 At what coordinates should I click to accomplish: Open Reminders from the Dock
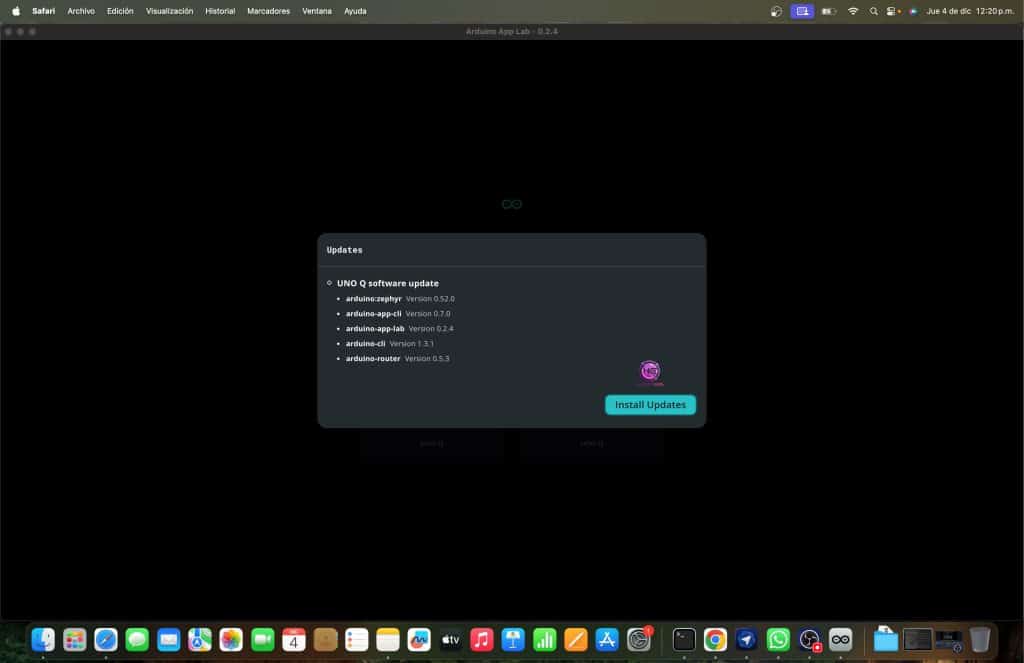coord(357,639)
